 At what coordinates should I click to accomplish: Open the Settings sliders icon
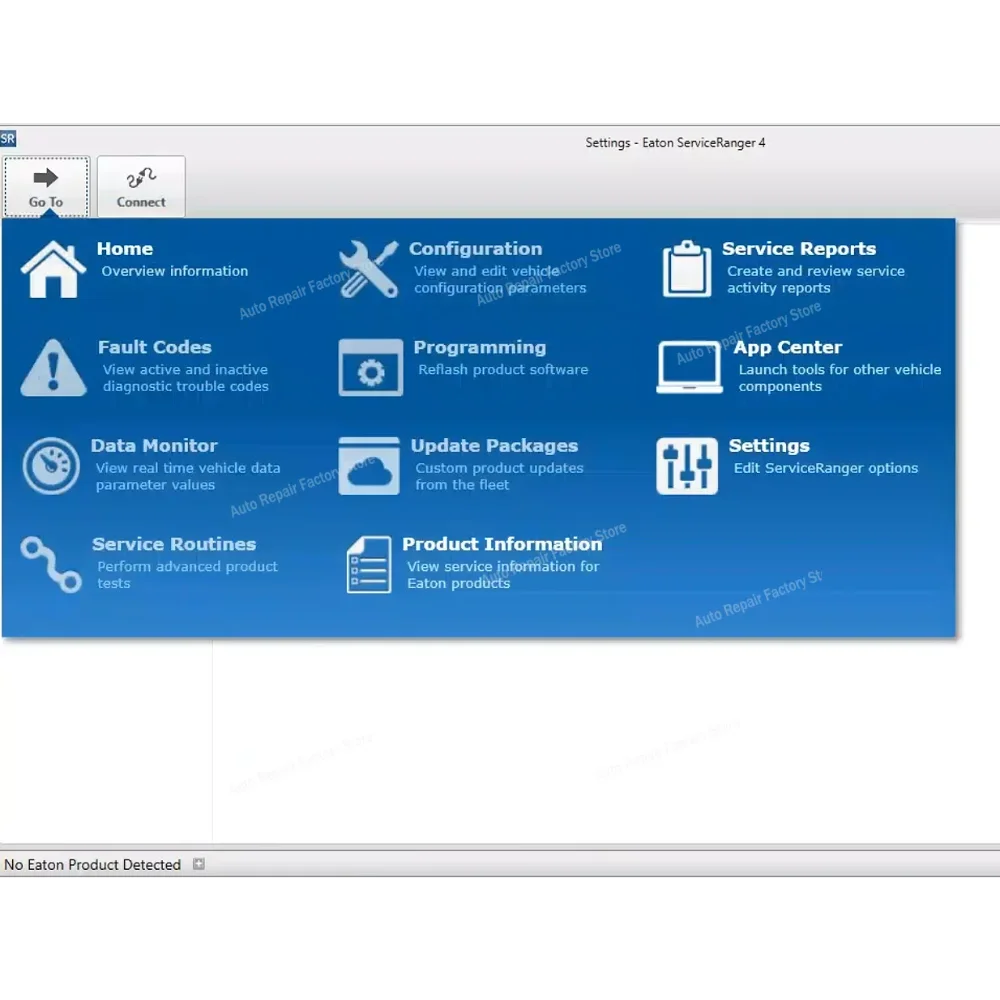pos(687,466)
